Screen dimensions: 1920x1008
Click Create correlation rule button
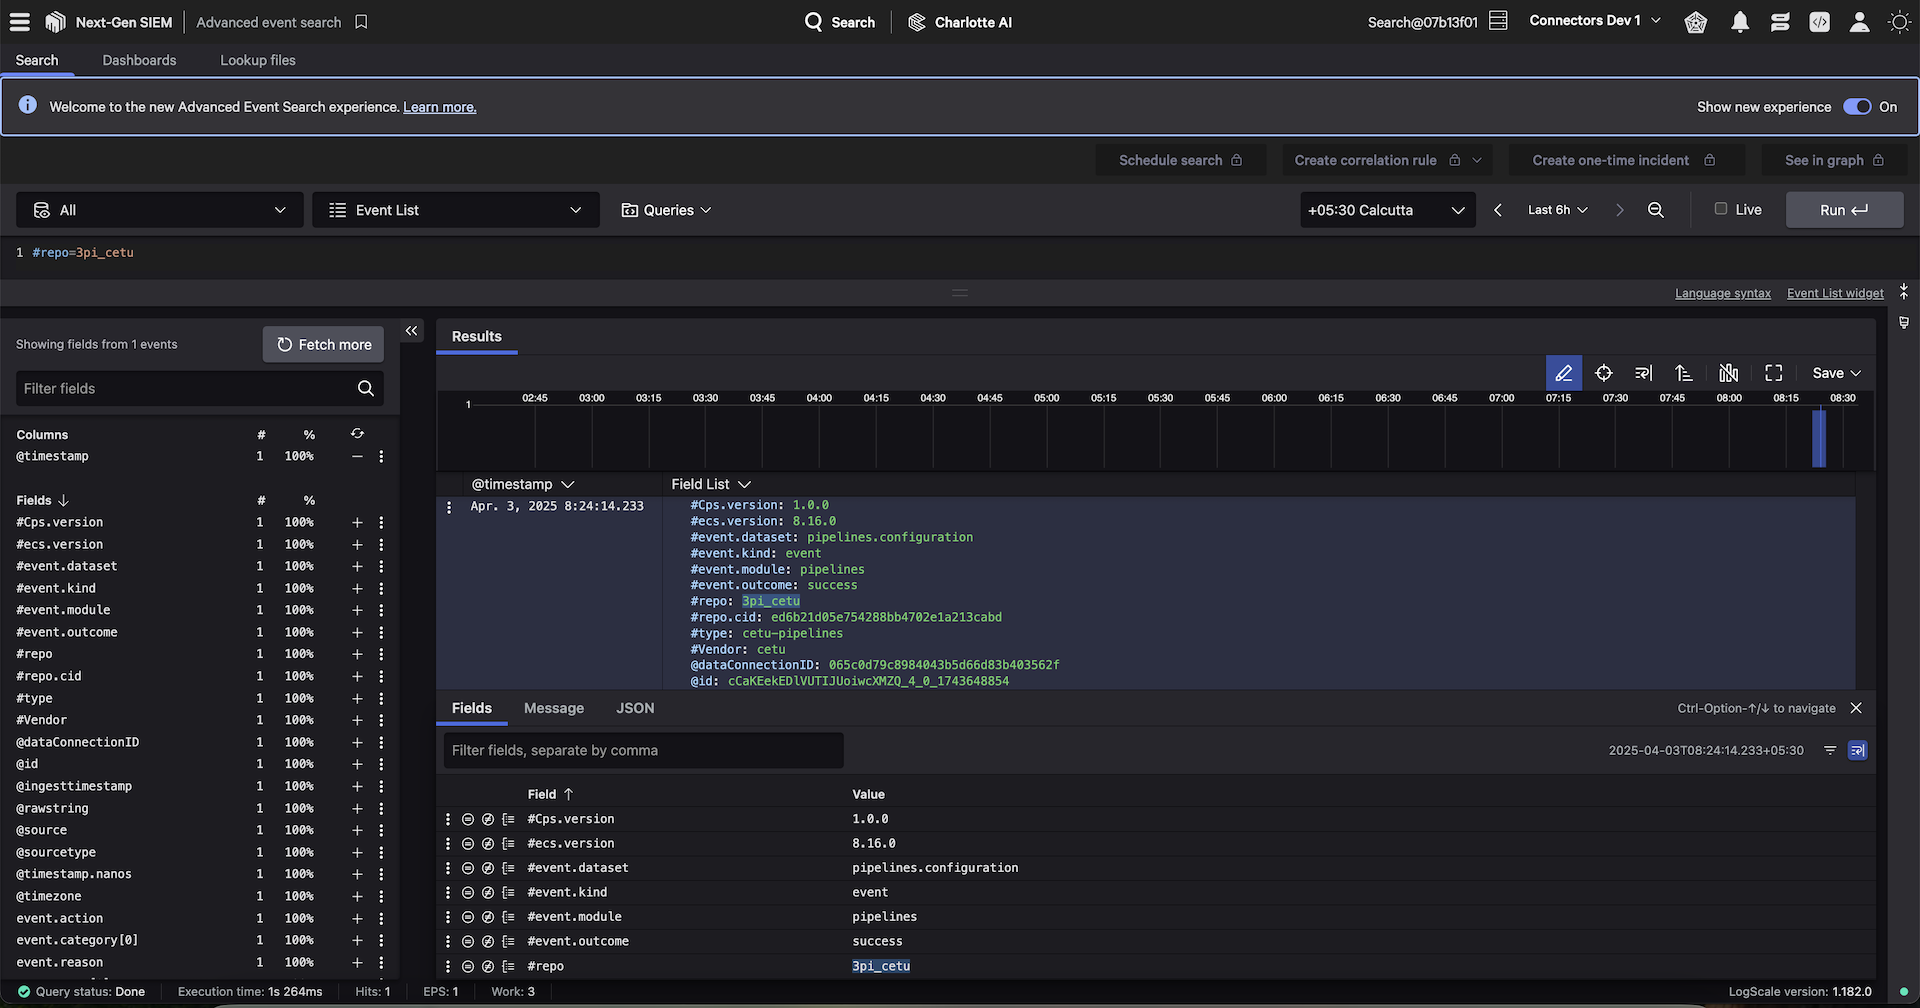pos(1387,160)
